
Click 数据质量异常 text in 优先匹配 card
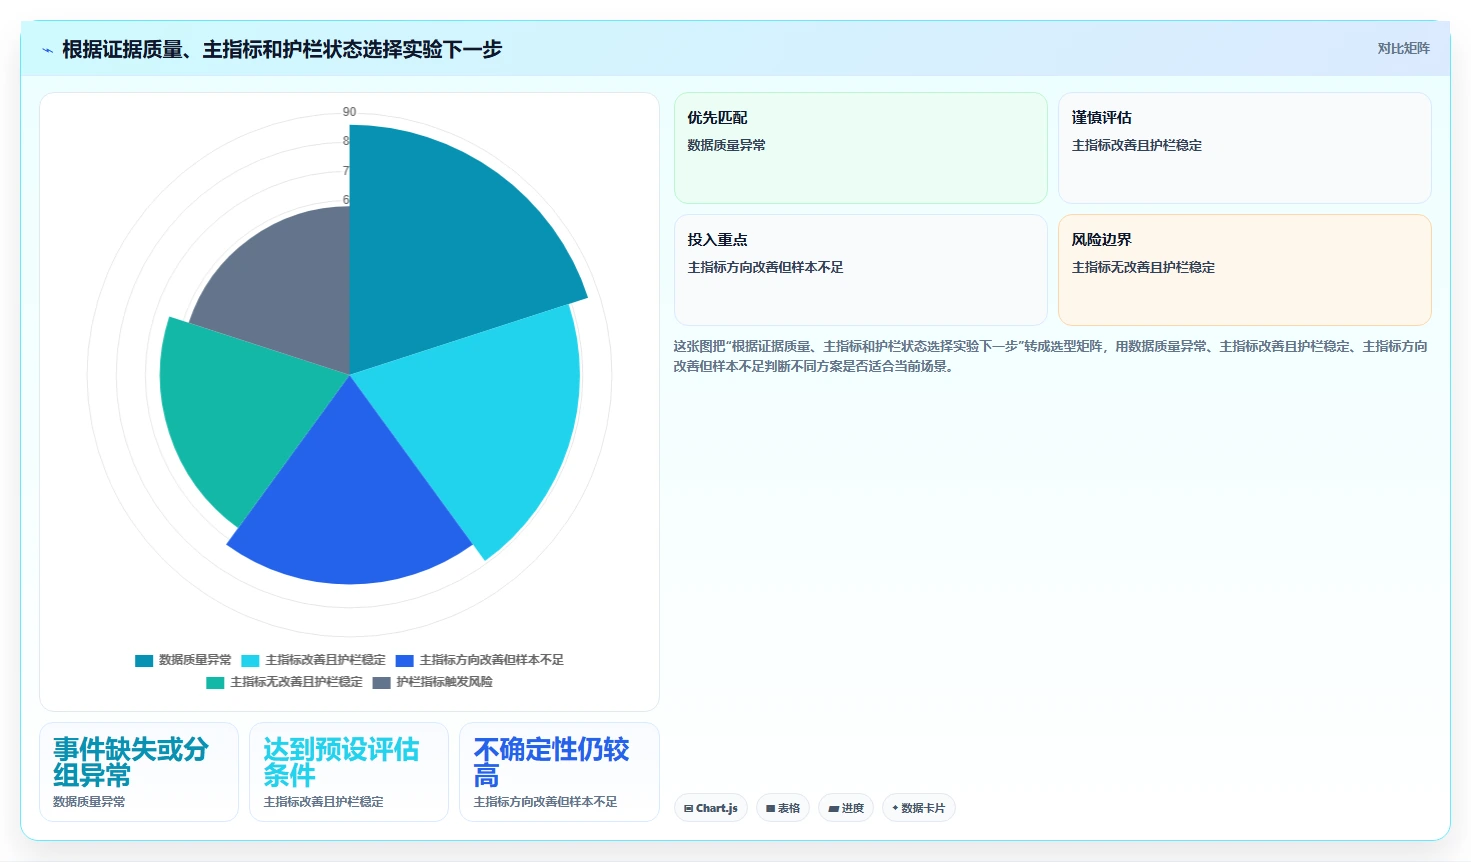point(726,145)
